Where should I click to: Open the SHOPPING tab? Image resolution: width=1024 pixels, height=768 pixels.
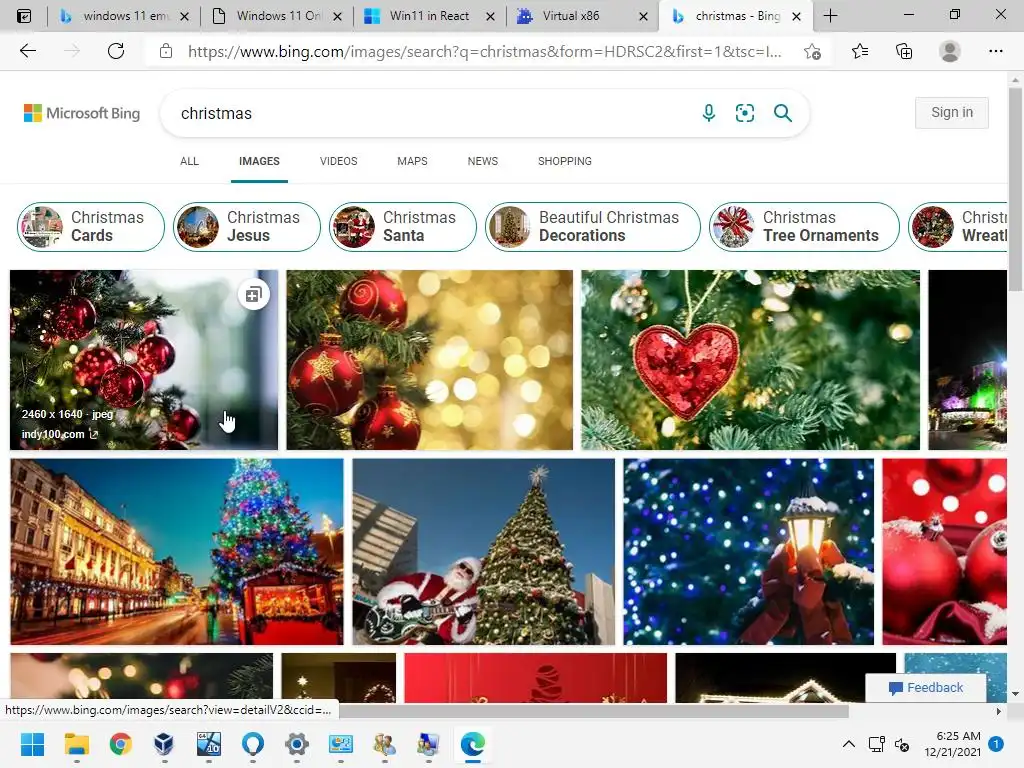click(565, 161)
